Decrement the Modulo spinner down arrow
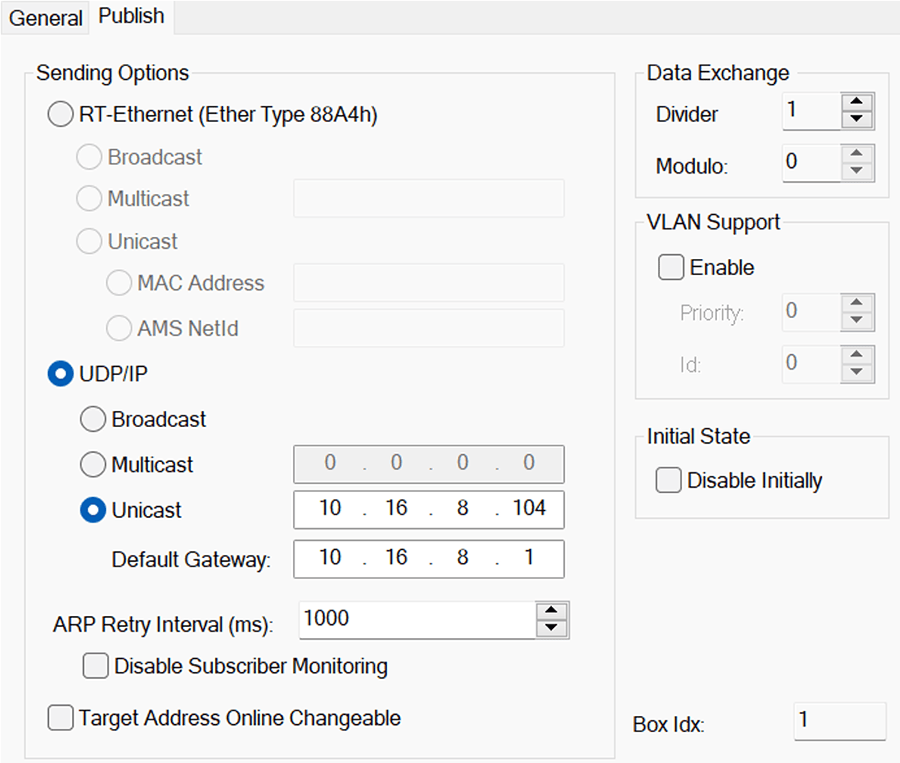900x763 pixels. pyautogui.click(x=856, y=171)
